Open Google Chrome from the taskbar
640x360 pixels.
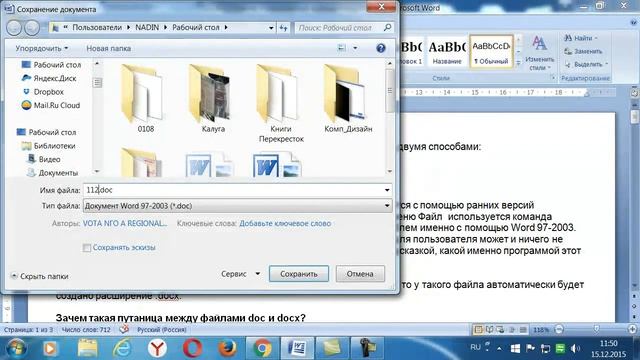262,348
